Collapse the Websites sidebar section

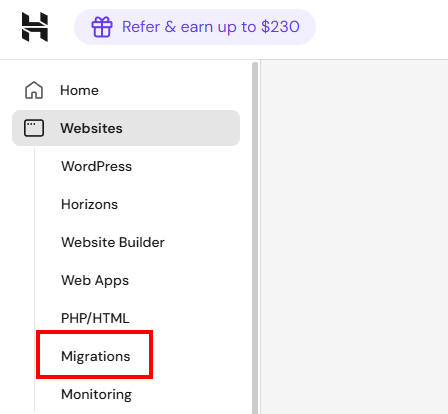click(126, 128)
